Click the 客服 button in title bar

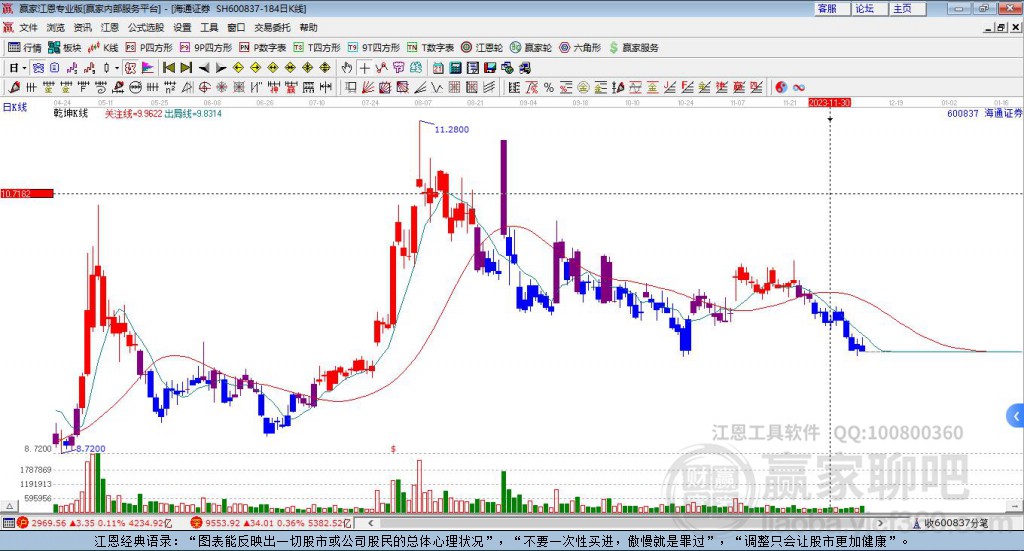(x=832, y=8)
